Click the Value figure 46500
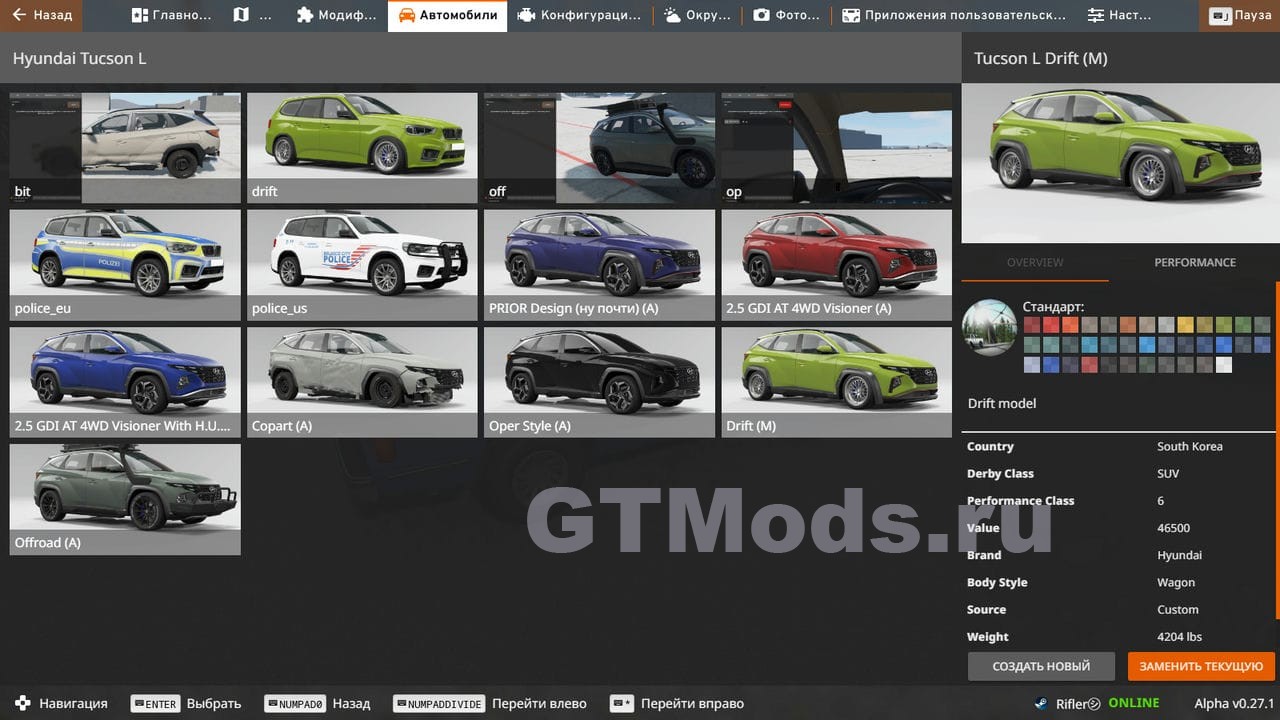1280x720 pixels. tap(1173, 527)
